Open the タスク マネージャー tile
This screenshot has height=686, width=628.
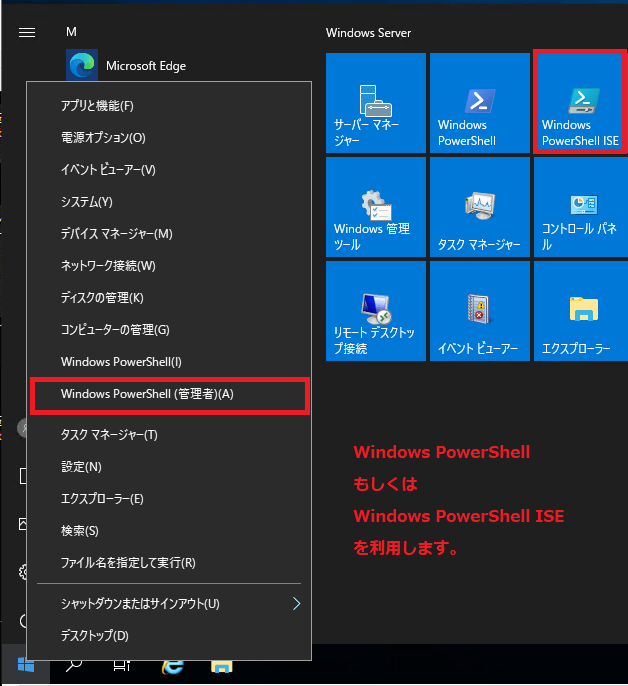(x=480, y=207)
